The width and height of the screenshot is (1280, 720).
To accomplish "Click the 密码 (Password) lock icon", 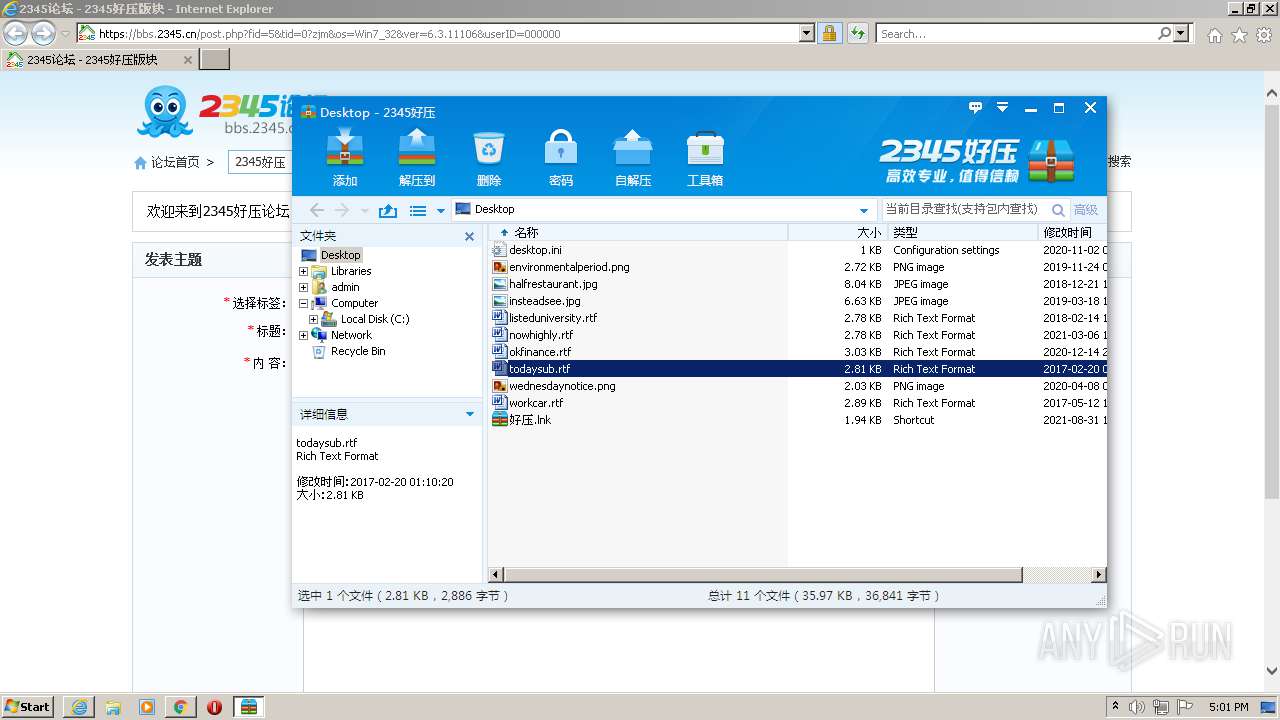I will tap(561, 158).
